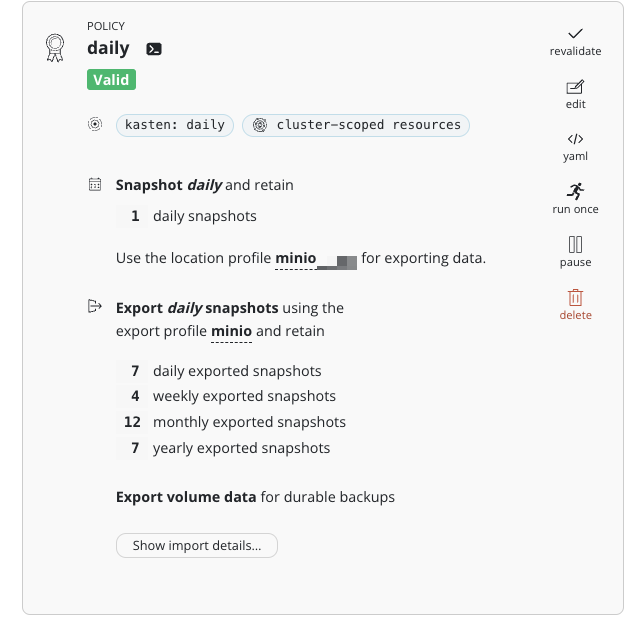Click the daily policy title
Screen dimensions: 643x621
[108, 48]
